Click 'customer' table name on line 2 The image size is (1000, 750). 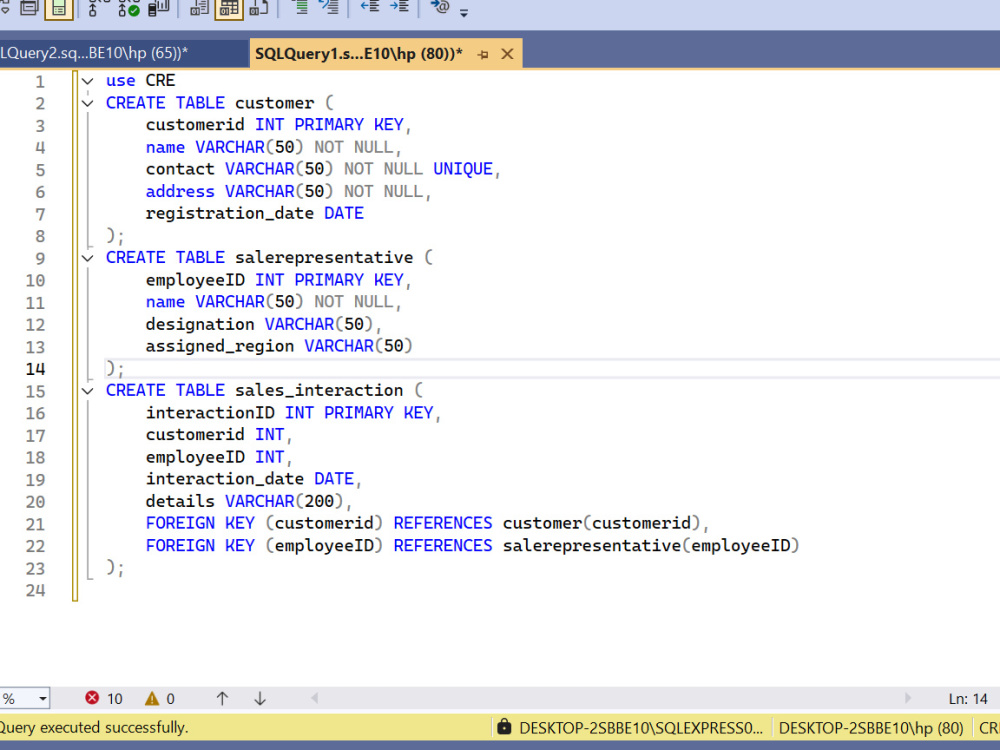(274, 103)
